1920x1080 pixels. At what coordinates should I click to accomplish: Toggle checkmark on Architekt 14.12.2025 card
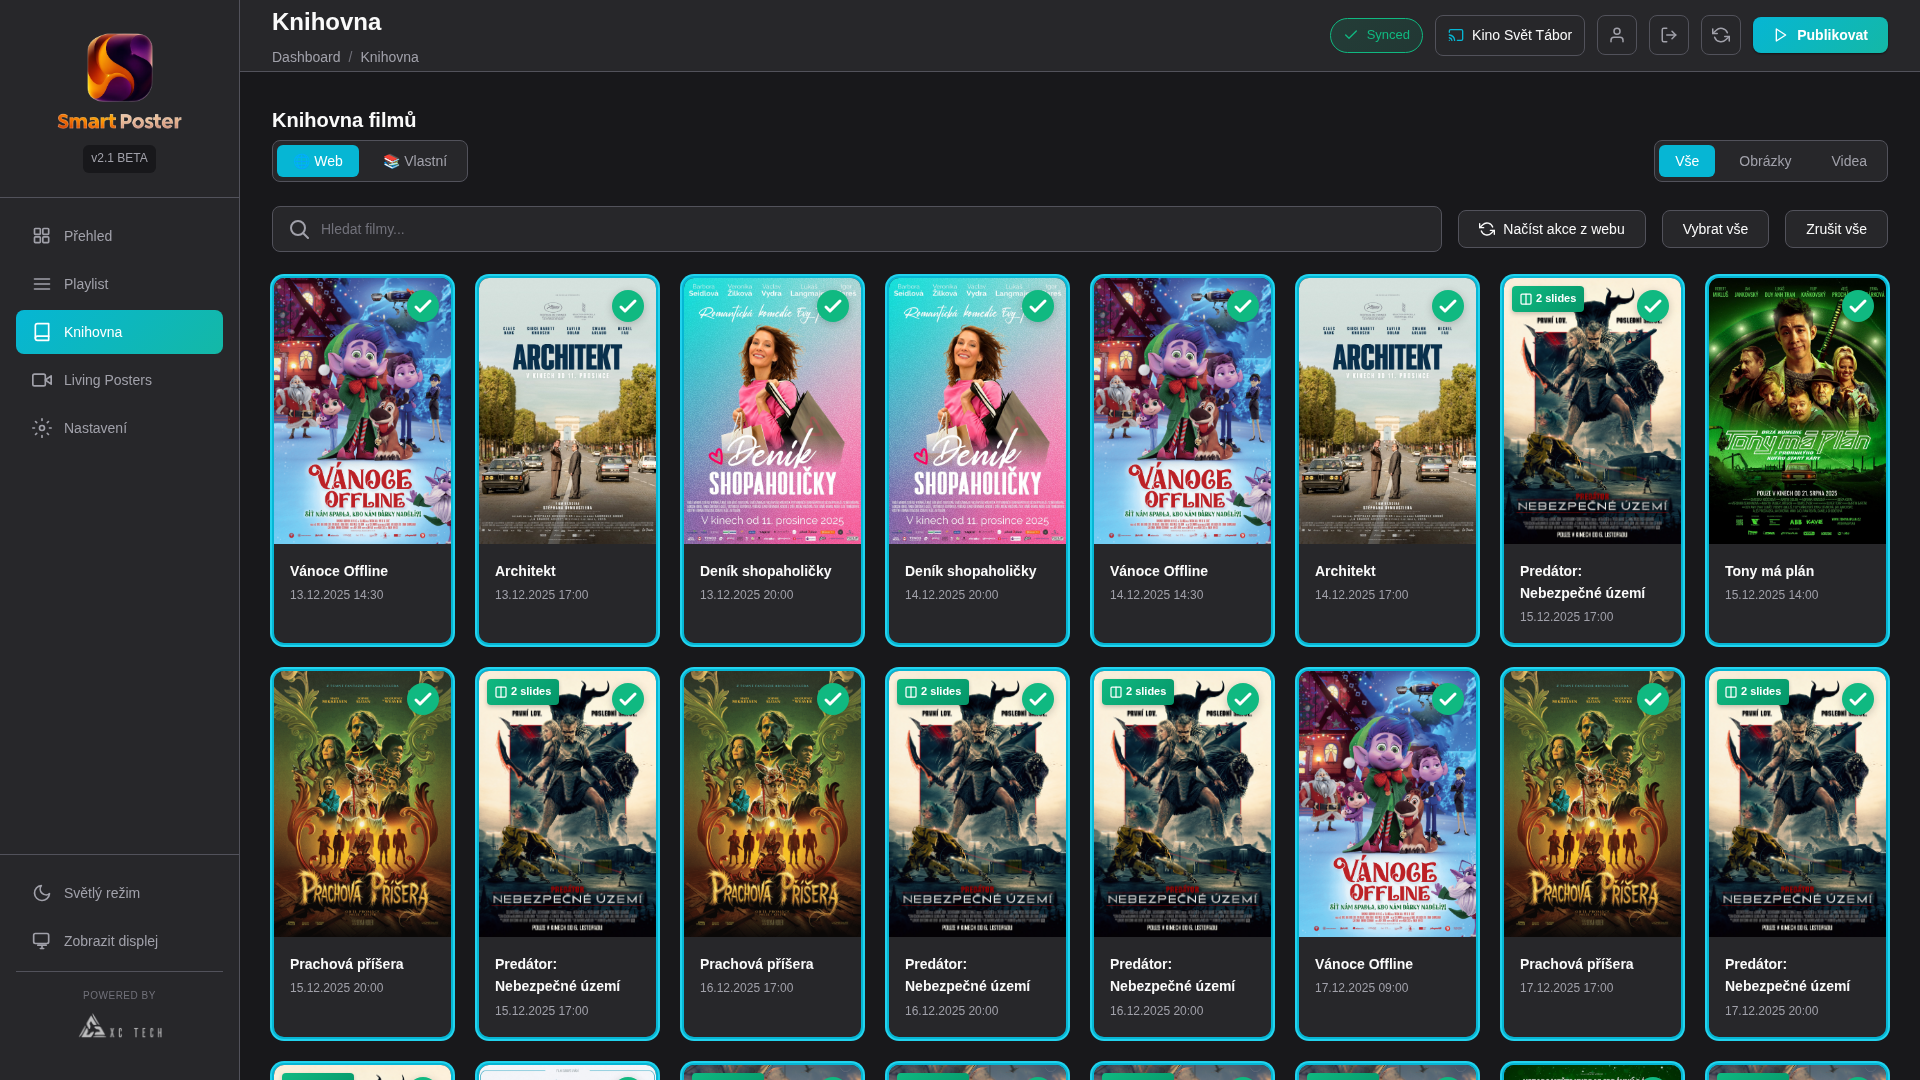1447,306
